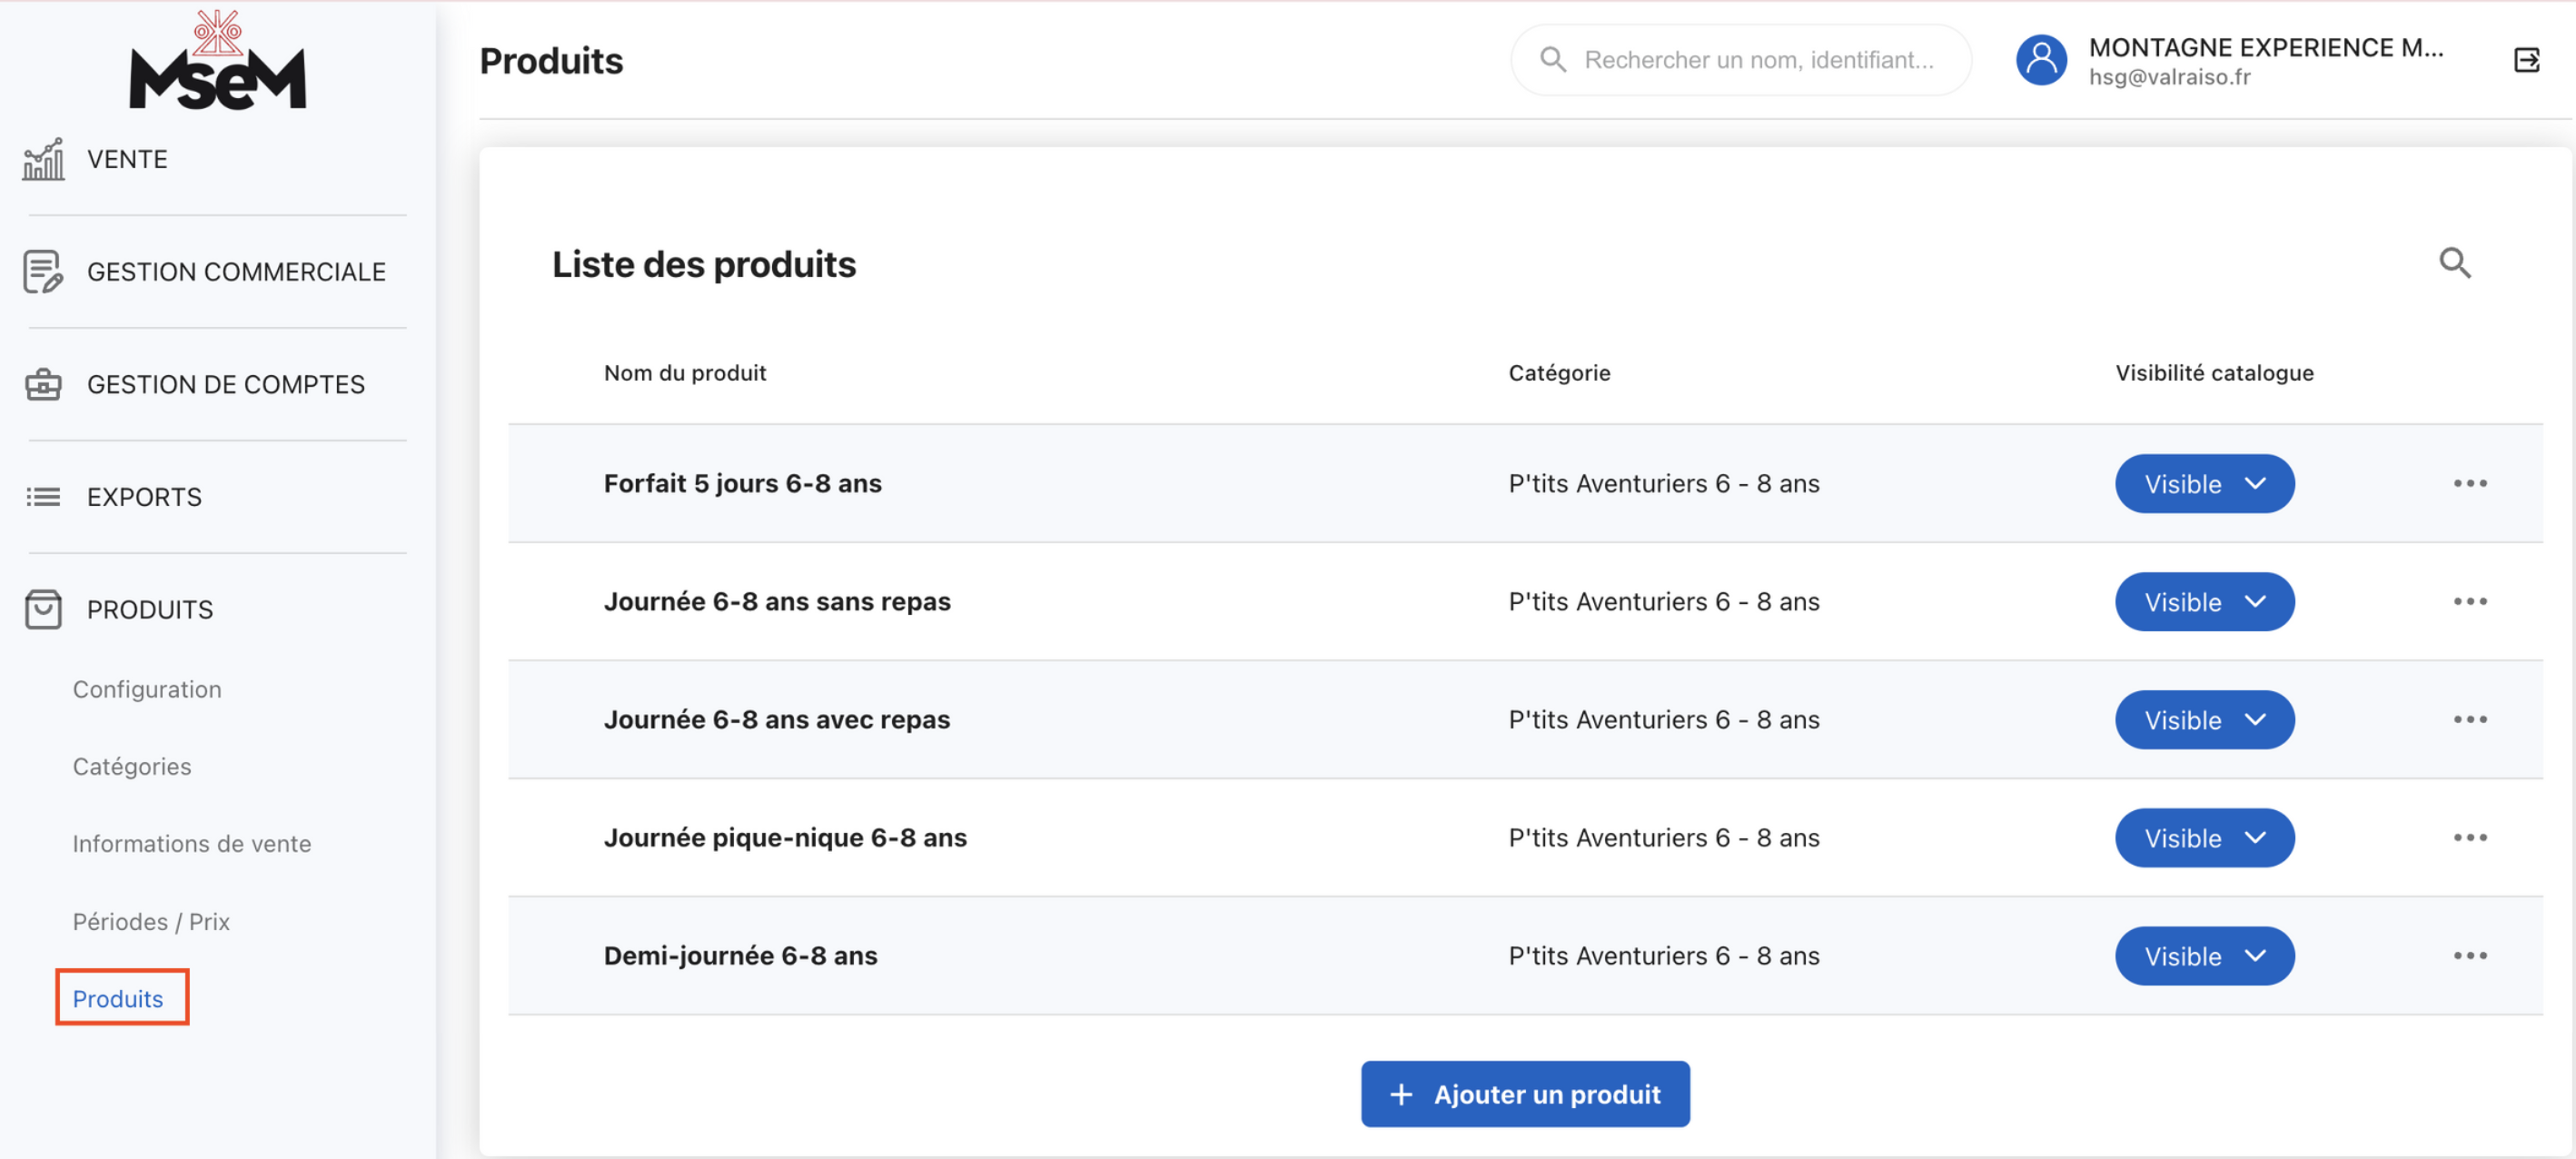Click the VENTE chart icon
The height and width of the screenshot is (1159, 2576).
(43, 160)
